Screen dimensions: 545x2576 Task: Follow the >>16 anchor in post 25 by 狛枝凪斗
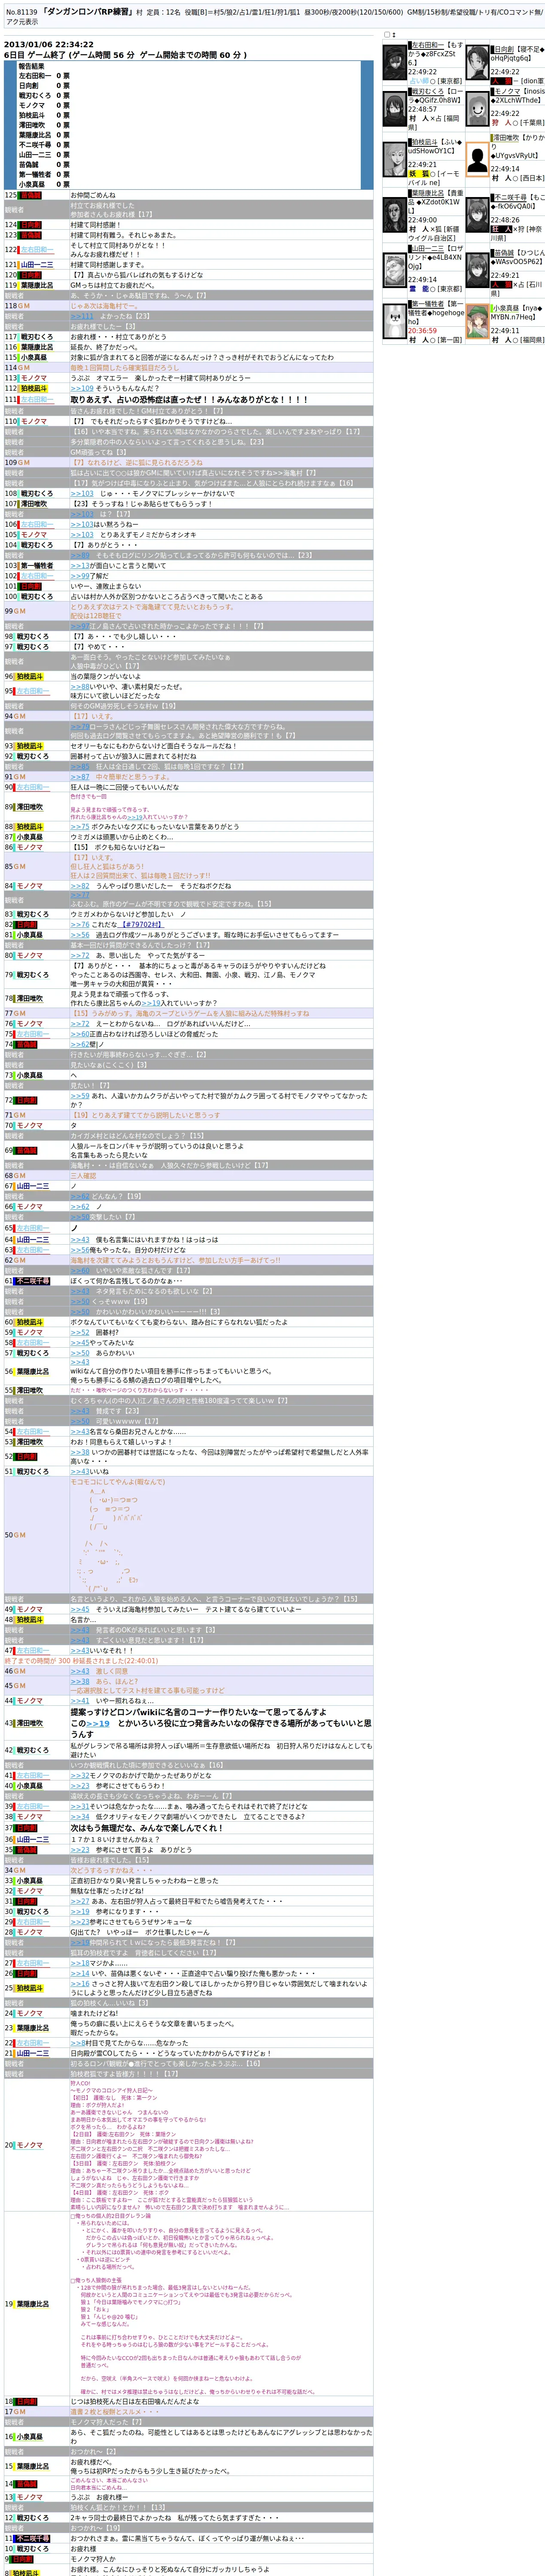pos(79,1984)
